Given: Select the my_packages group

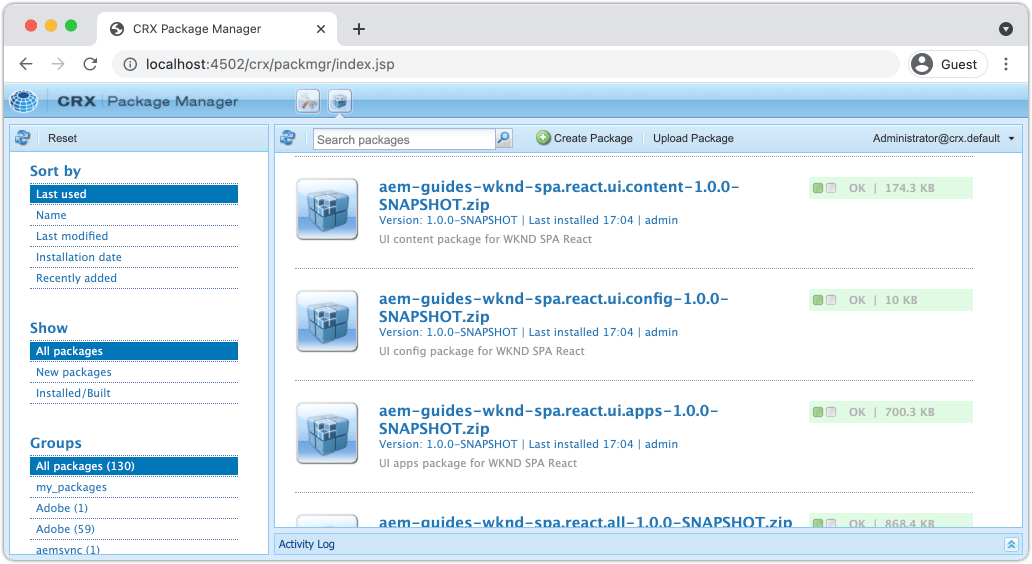Looking at the screenshot, I should (x=134, y=487).
